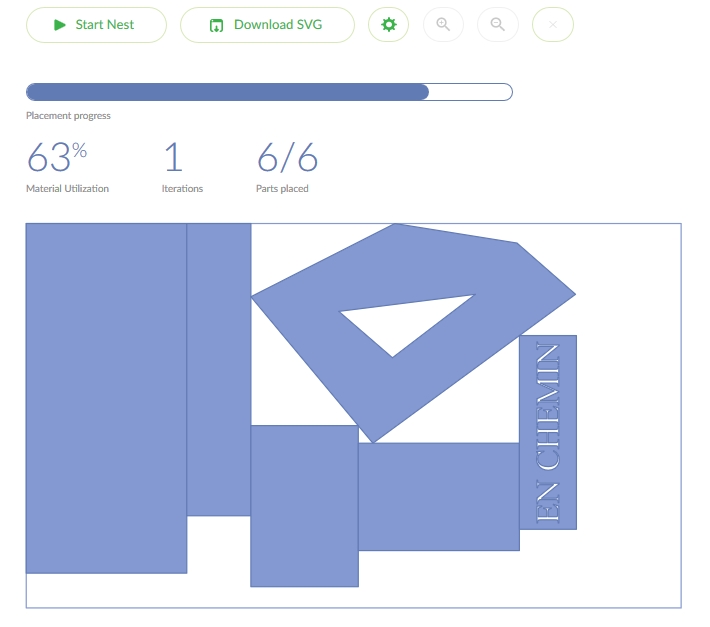The height and width of the screenshot is (627, 710).
Task: Click the Placement progress label
Action: 68,116
